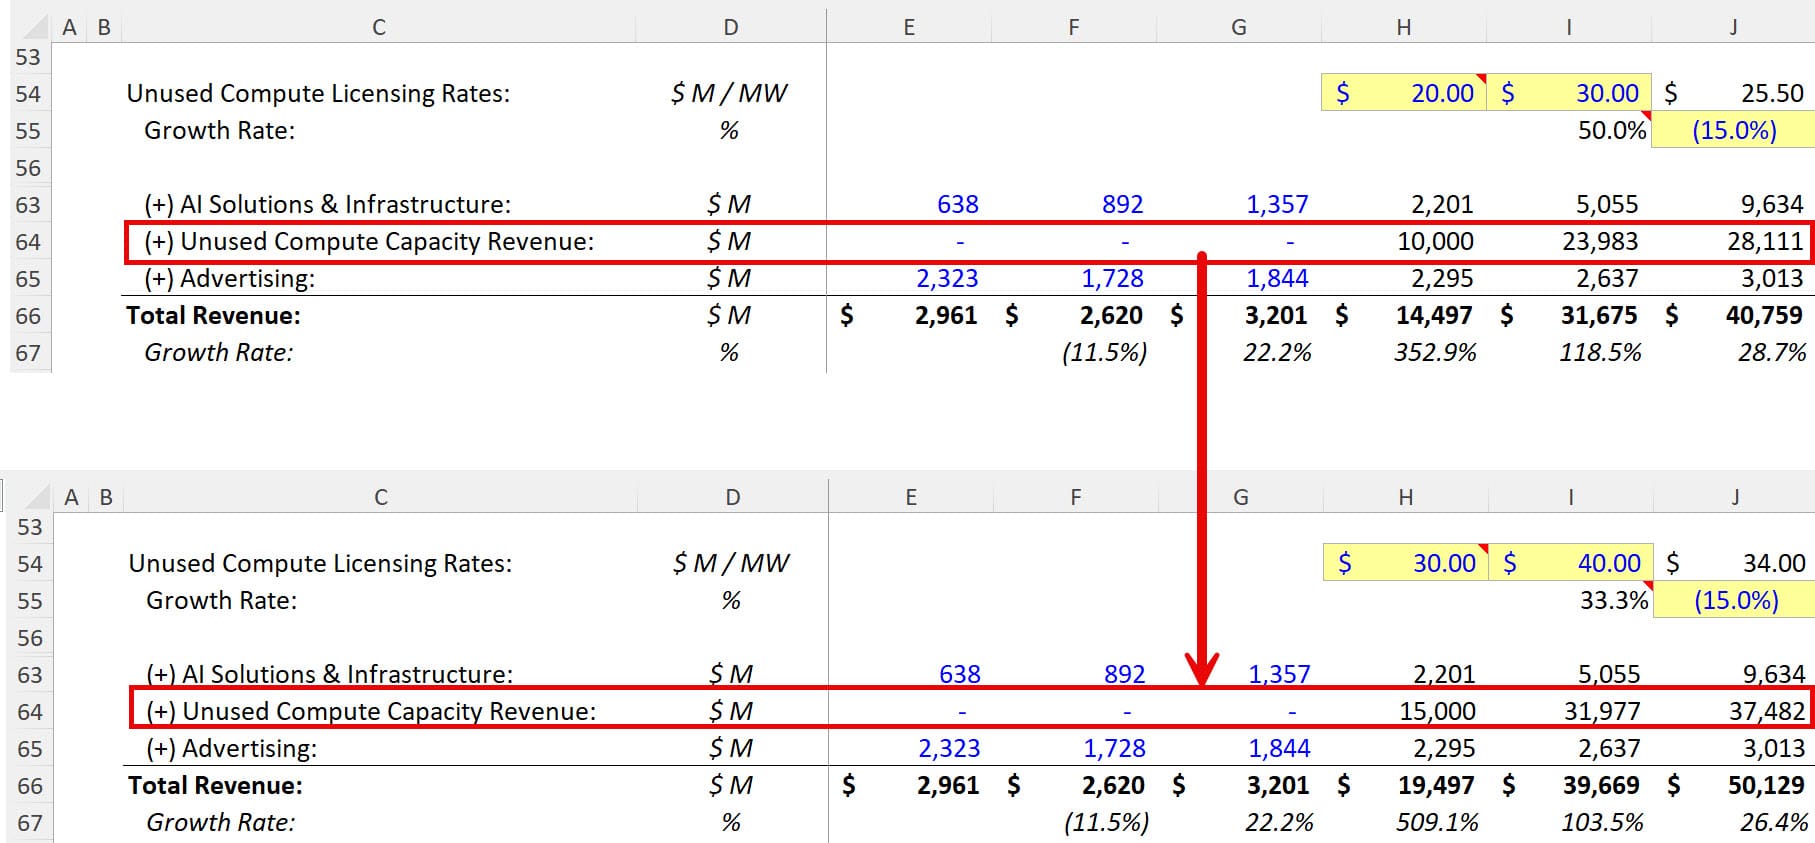Click the 39,669 total revenue cell
The image size is (1815, 843).
pyautogui.click(x=1571, y=785)
